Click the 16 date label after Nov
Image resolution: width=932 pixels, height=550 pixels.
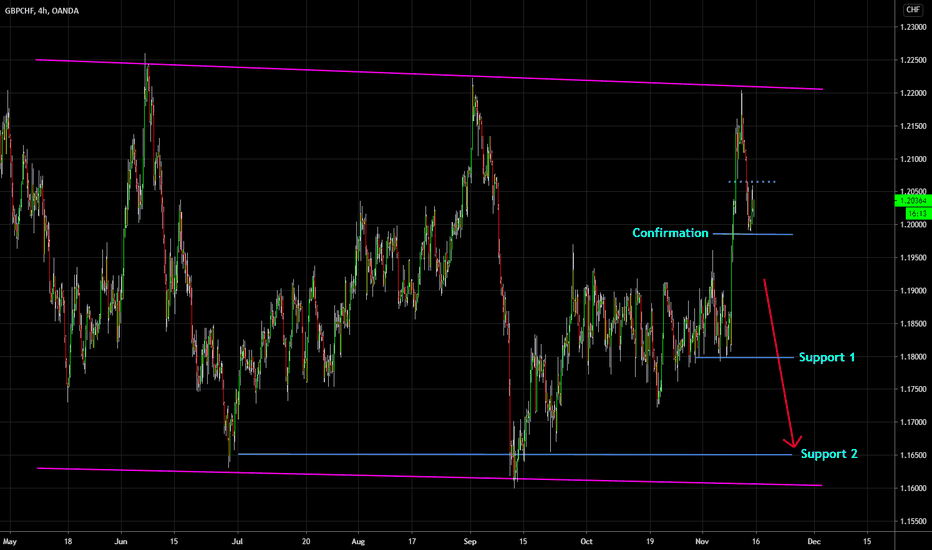pos(755,542)
